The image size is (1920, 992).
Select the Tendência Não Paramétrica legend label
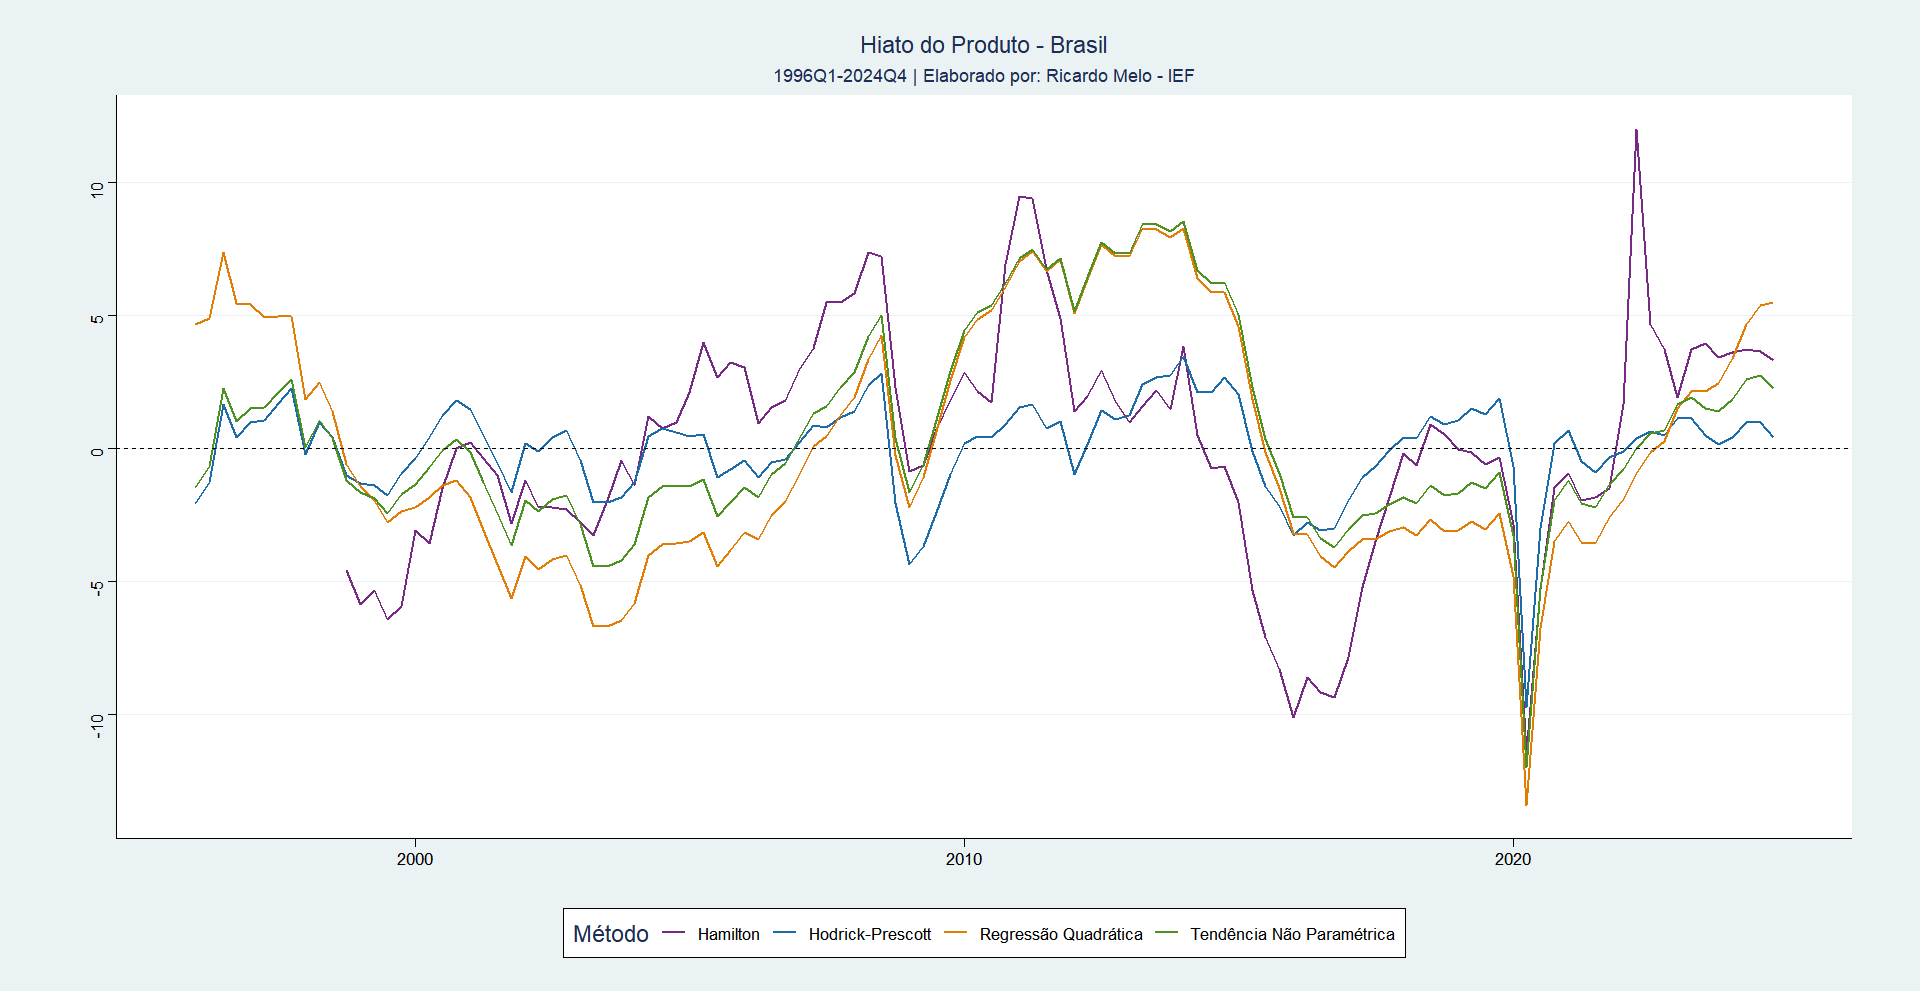1291,934
